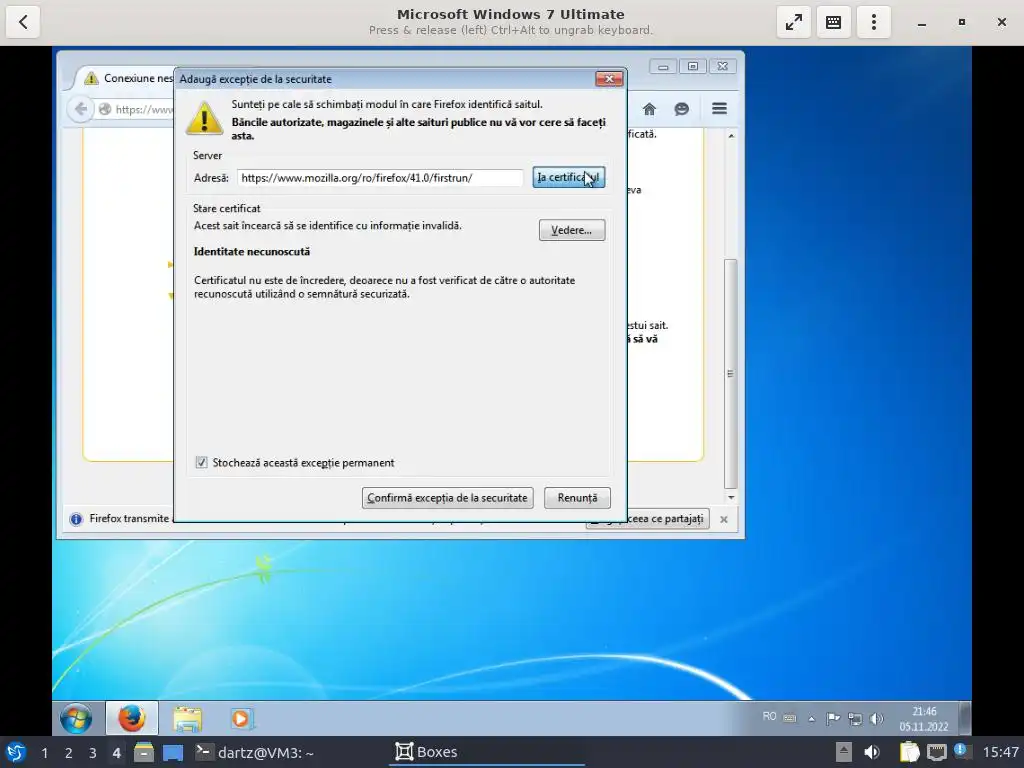Click Firefox window minimize button
The image size is (1024, 768).
[663, 67]
